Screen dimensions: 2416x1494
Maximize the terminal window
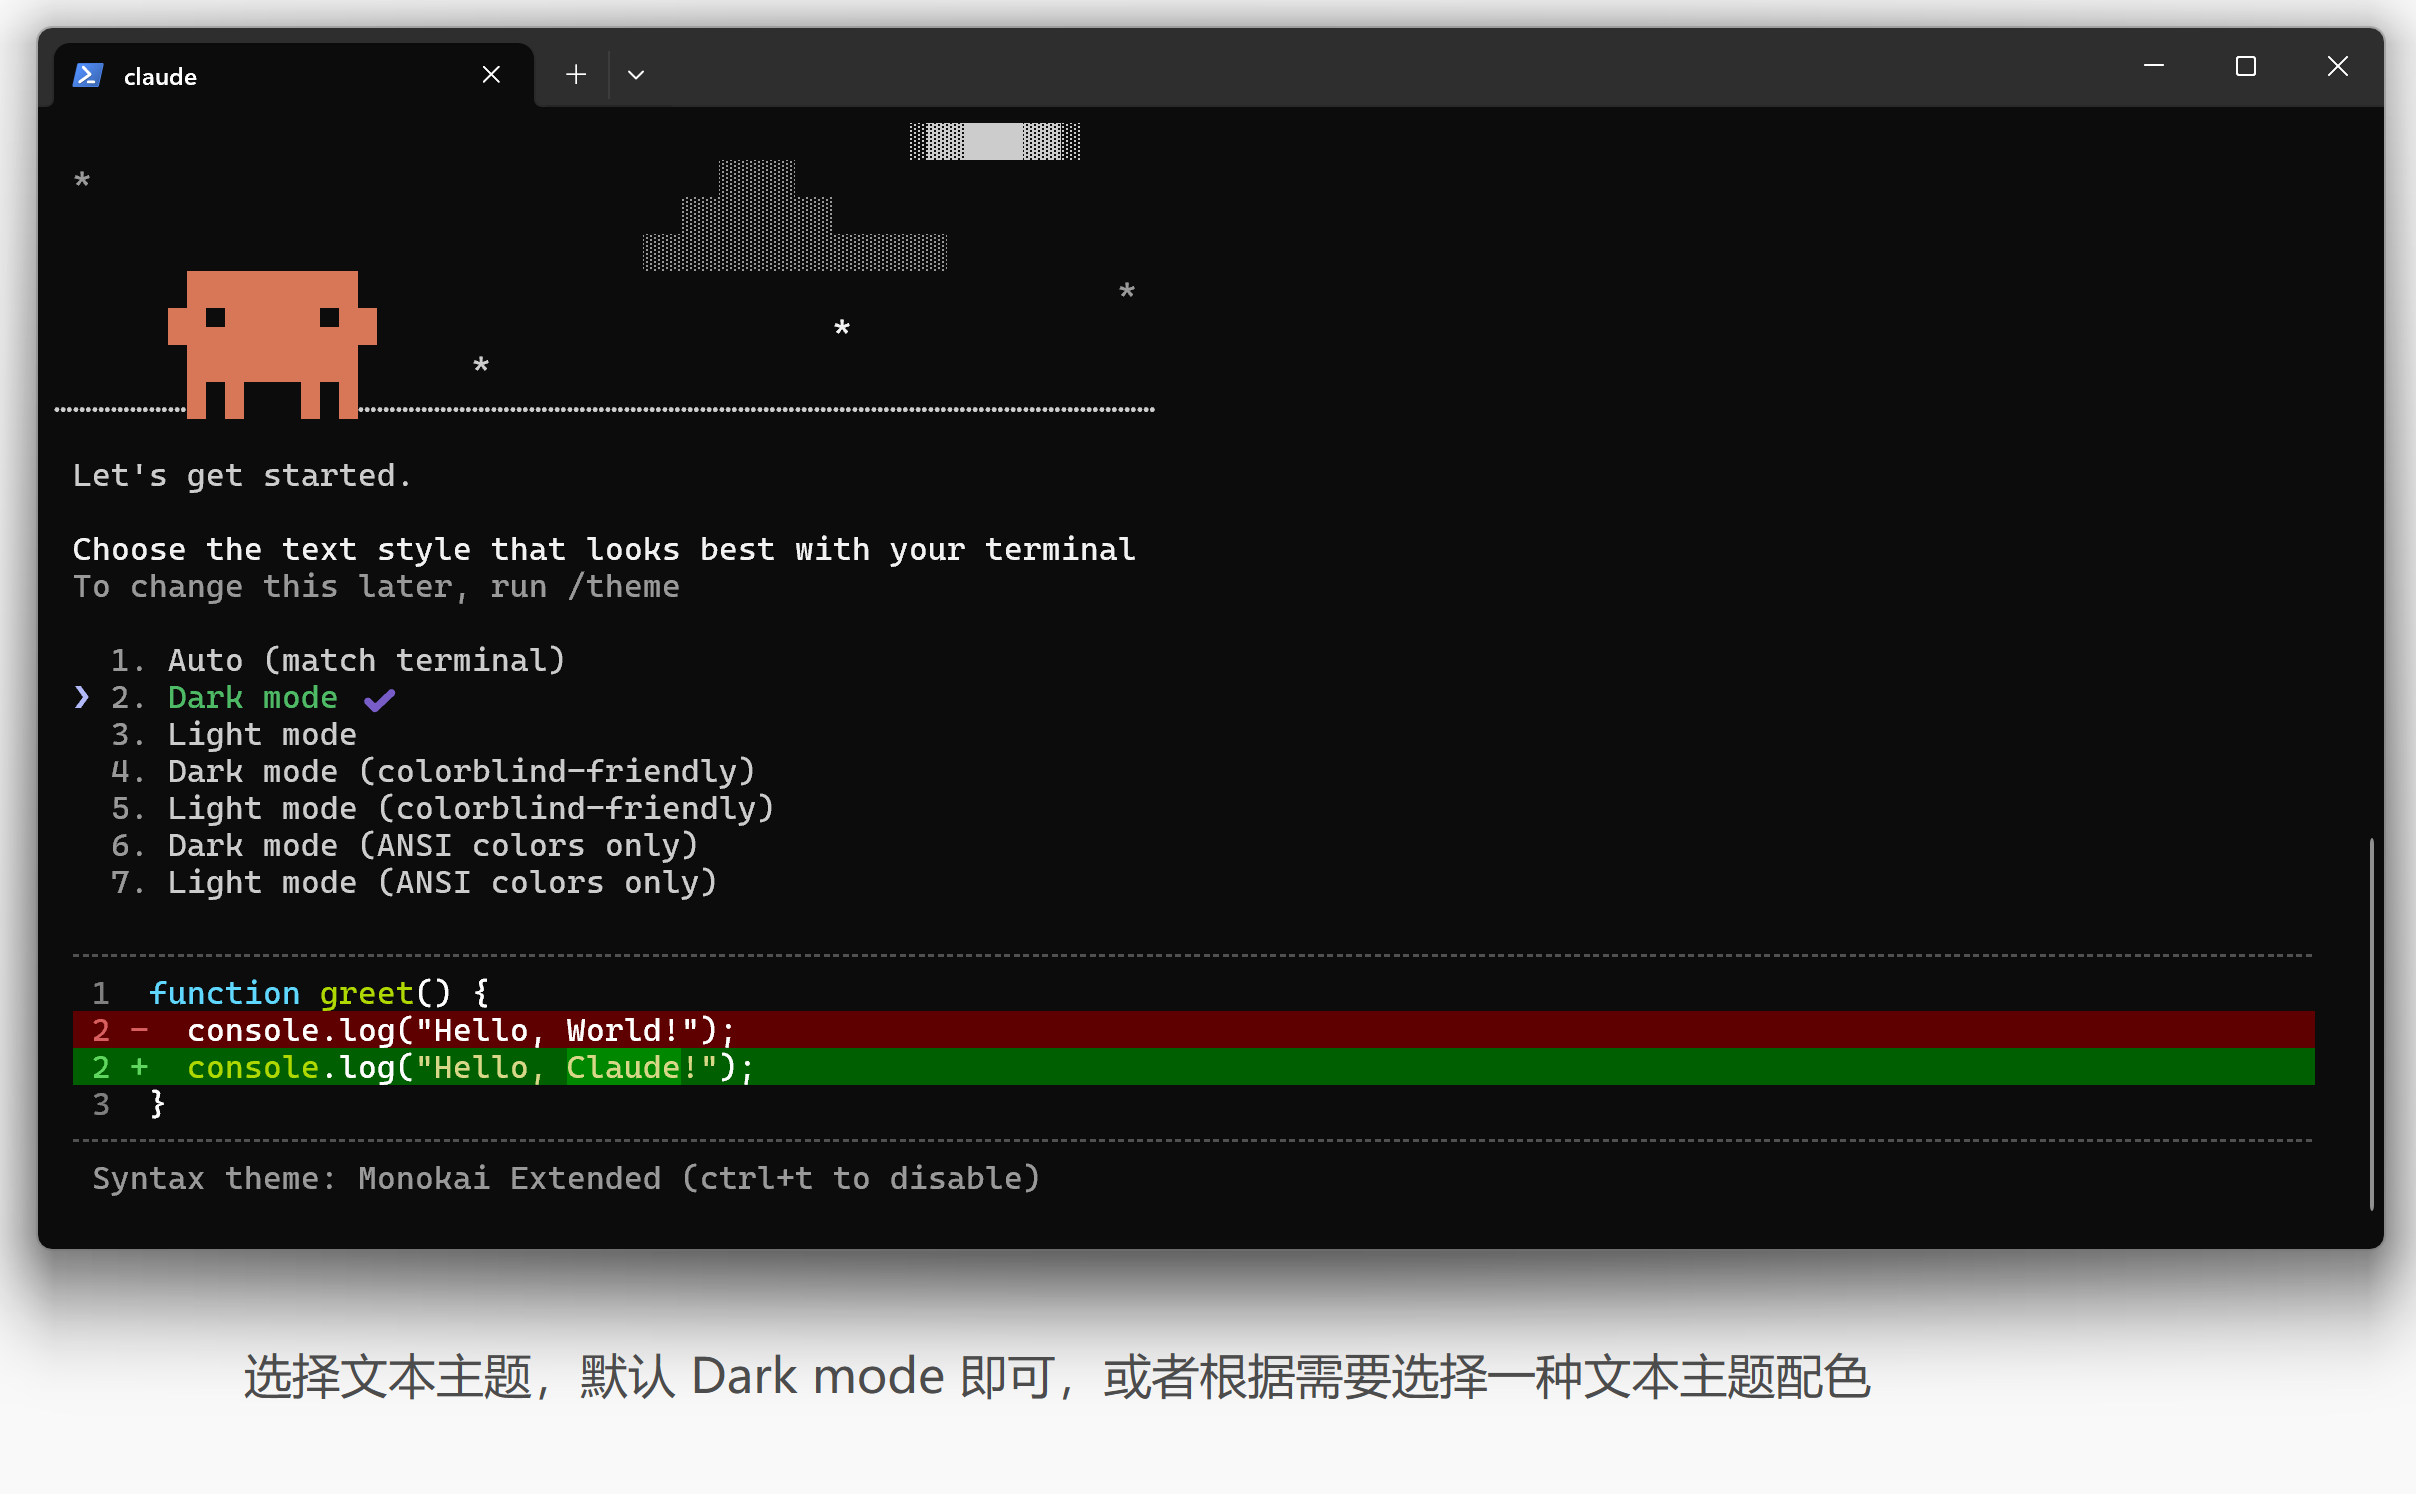2246,66
